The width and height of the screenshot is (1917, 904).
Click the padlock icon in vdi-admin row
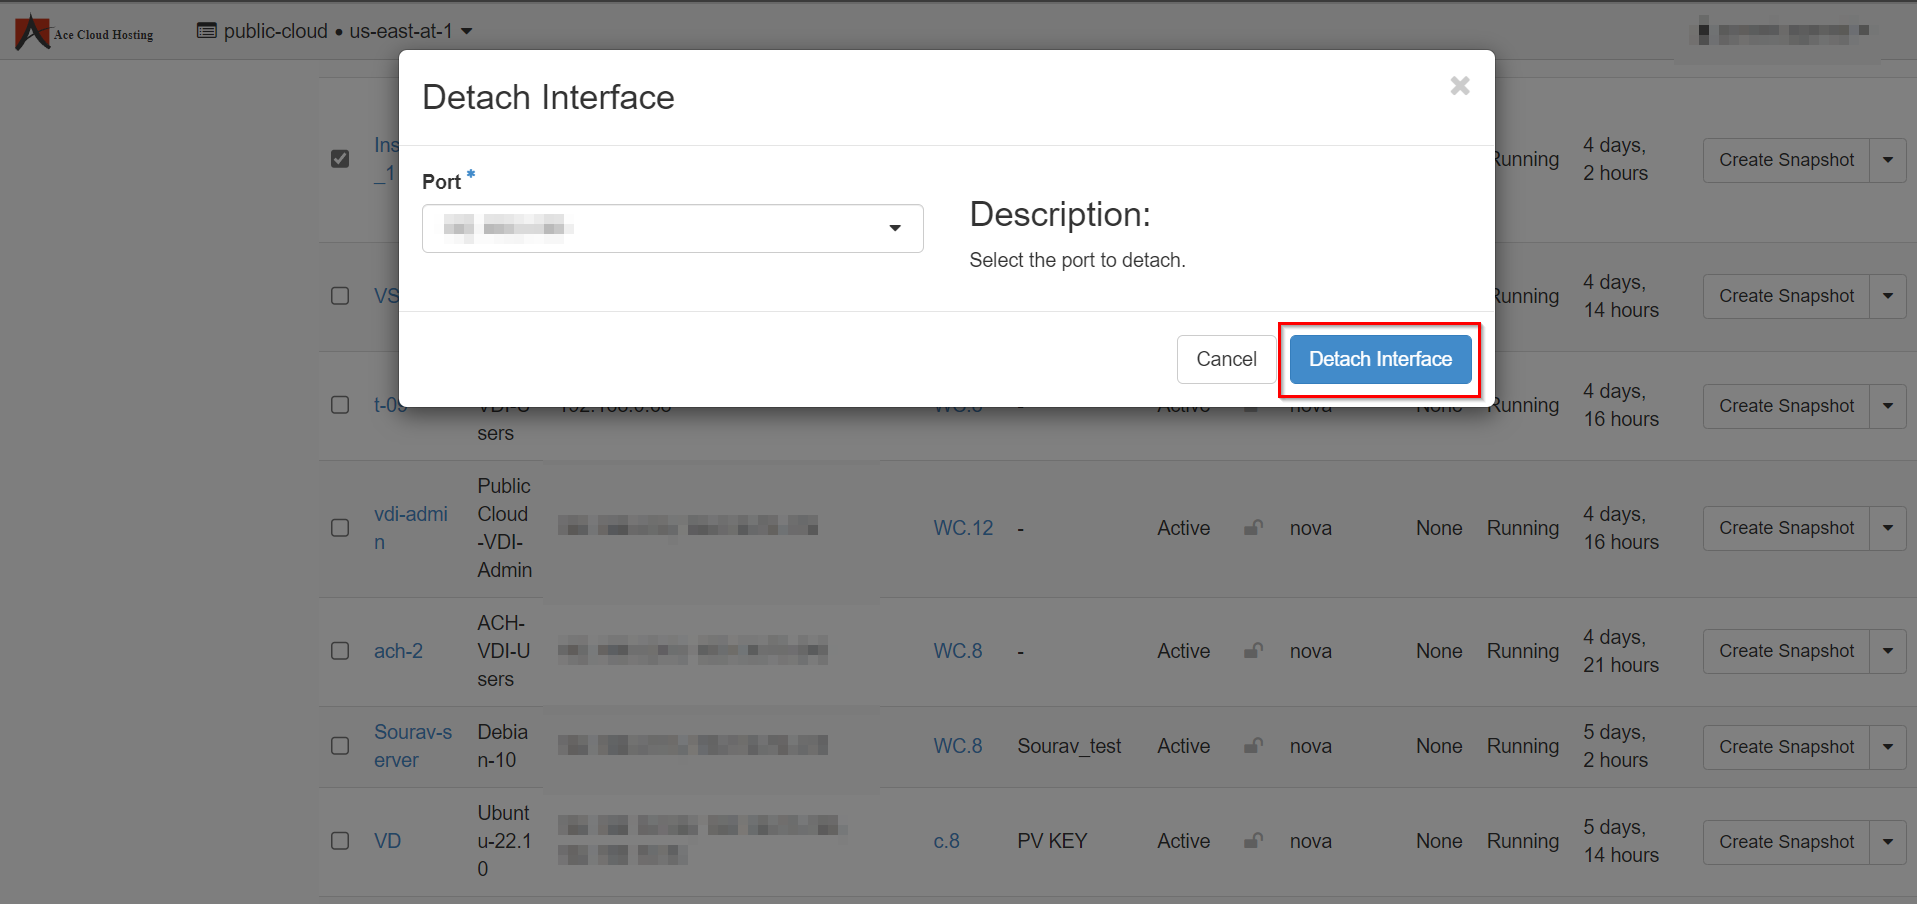point(1252,528)
